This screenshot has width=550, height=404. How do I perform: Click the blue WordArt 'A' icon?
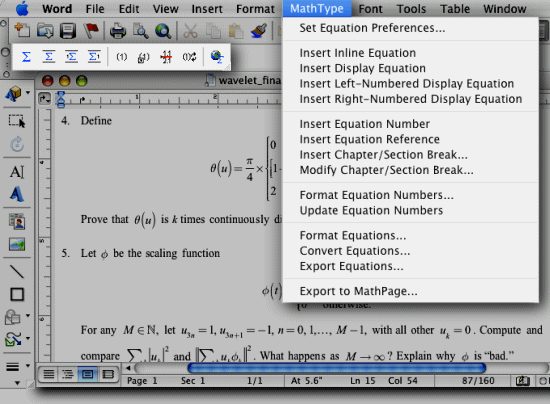pyautogui.click(x=17, y=194)
